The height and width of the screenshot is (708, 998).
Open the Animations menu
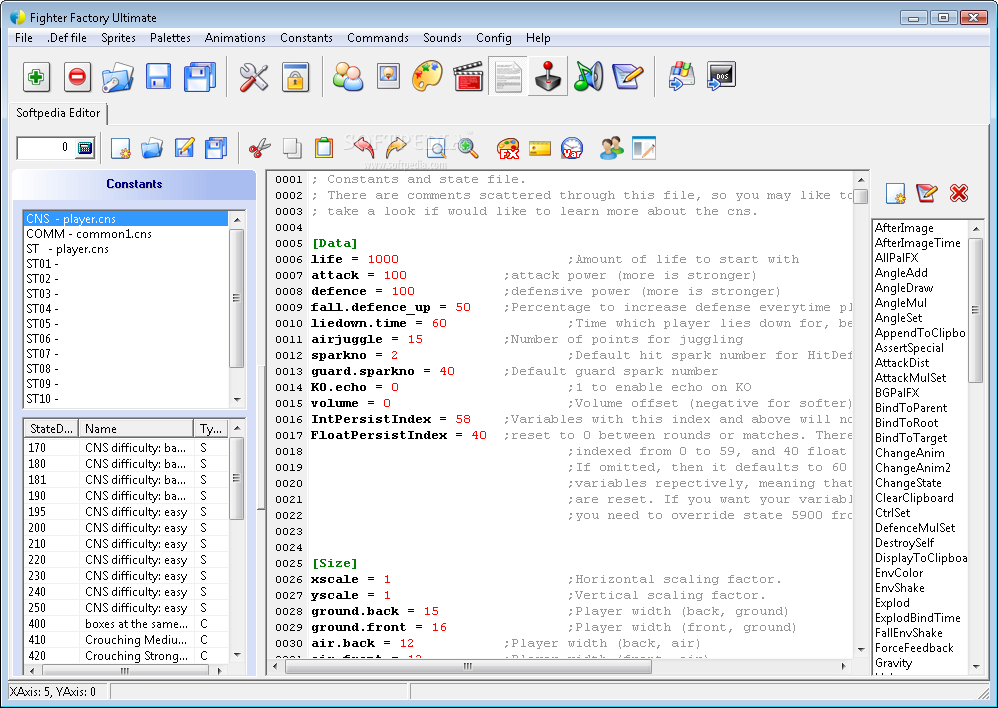click(x=235, y=38)
